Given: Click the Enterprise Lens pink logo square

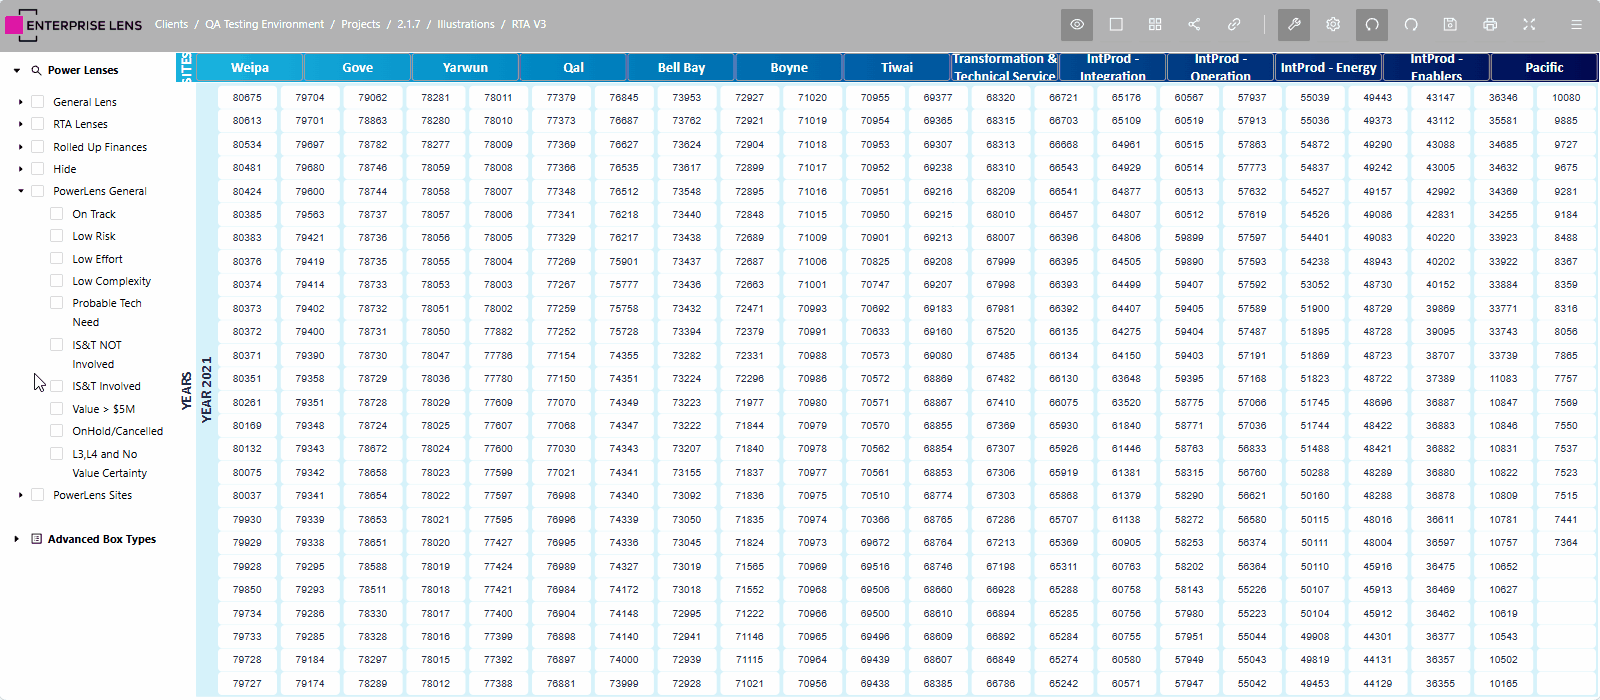Looking at the screenshot, I should [14, 24].
